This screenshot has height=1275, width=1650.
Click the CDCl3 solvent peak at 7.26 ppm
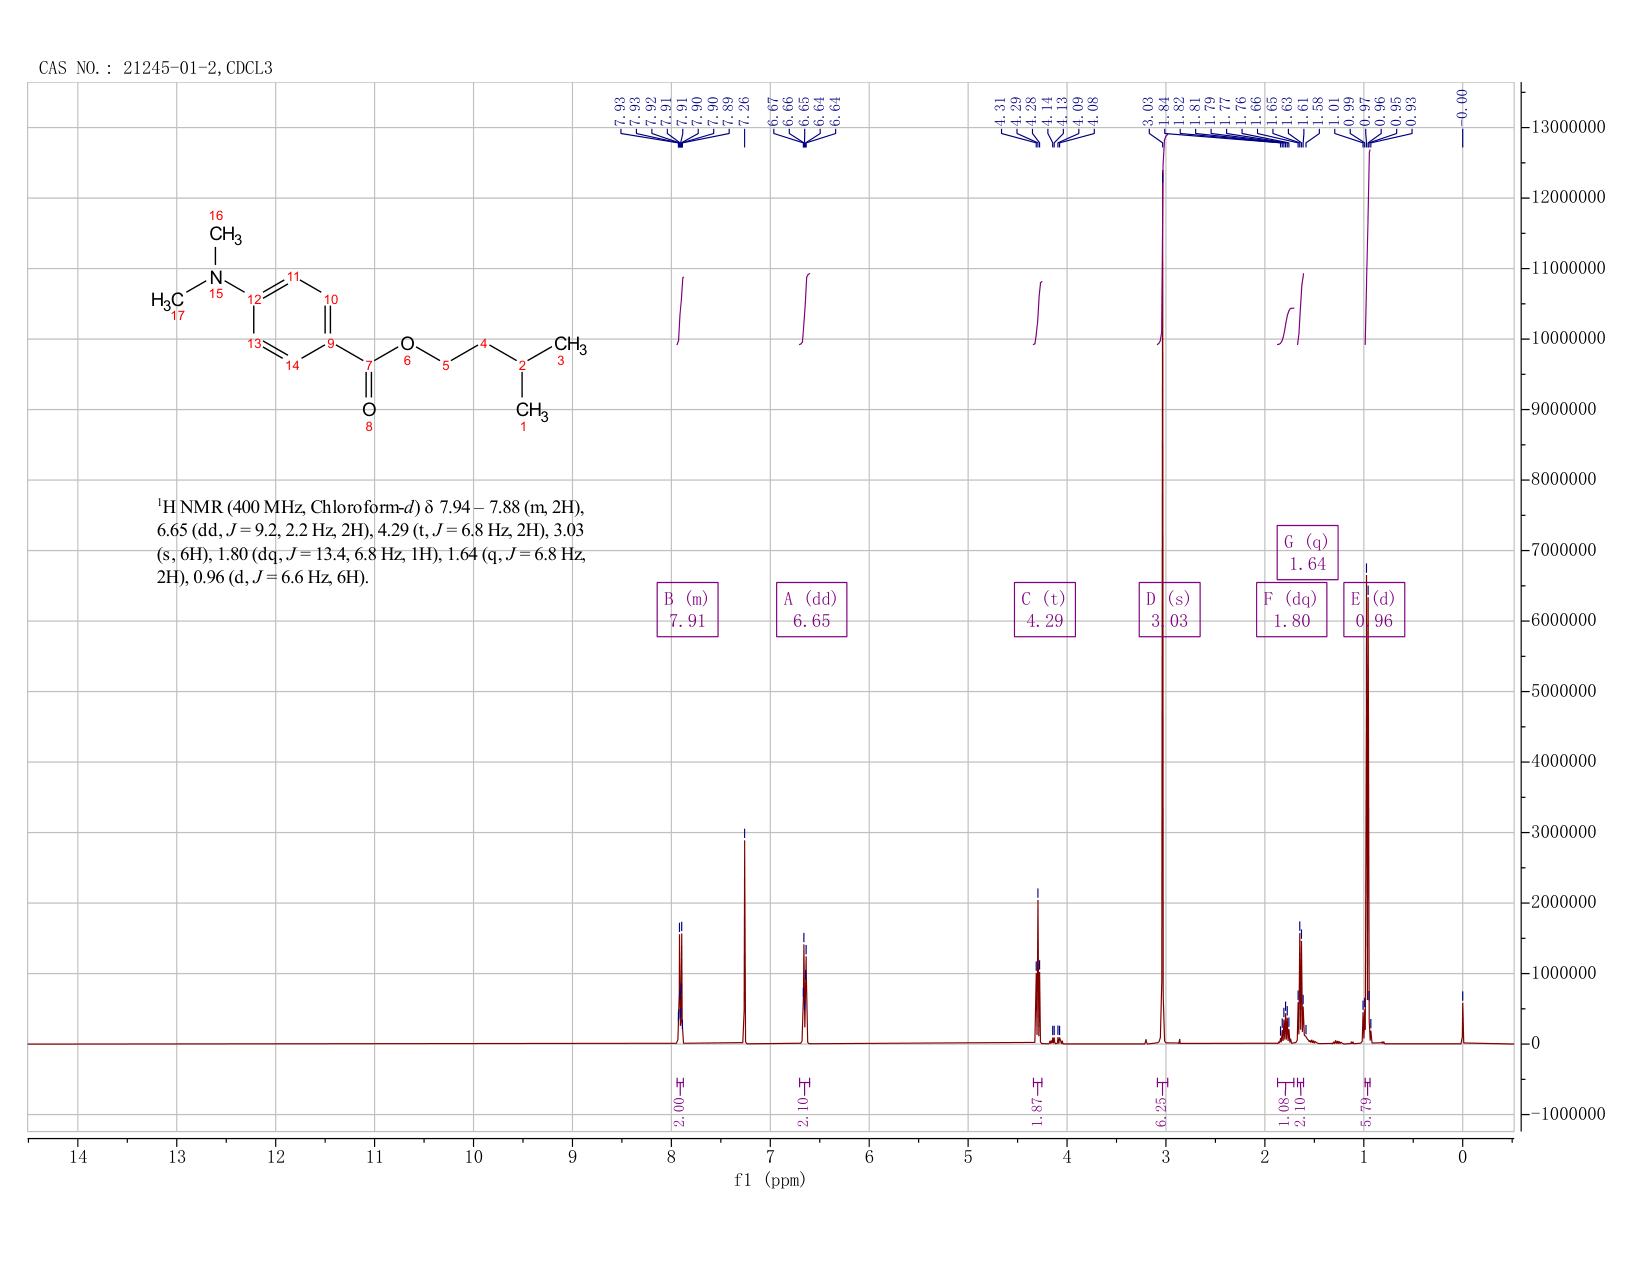[744, 940]
